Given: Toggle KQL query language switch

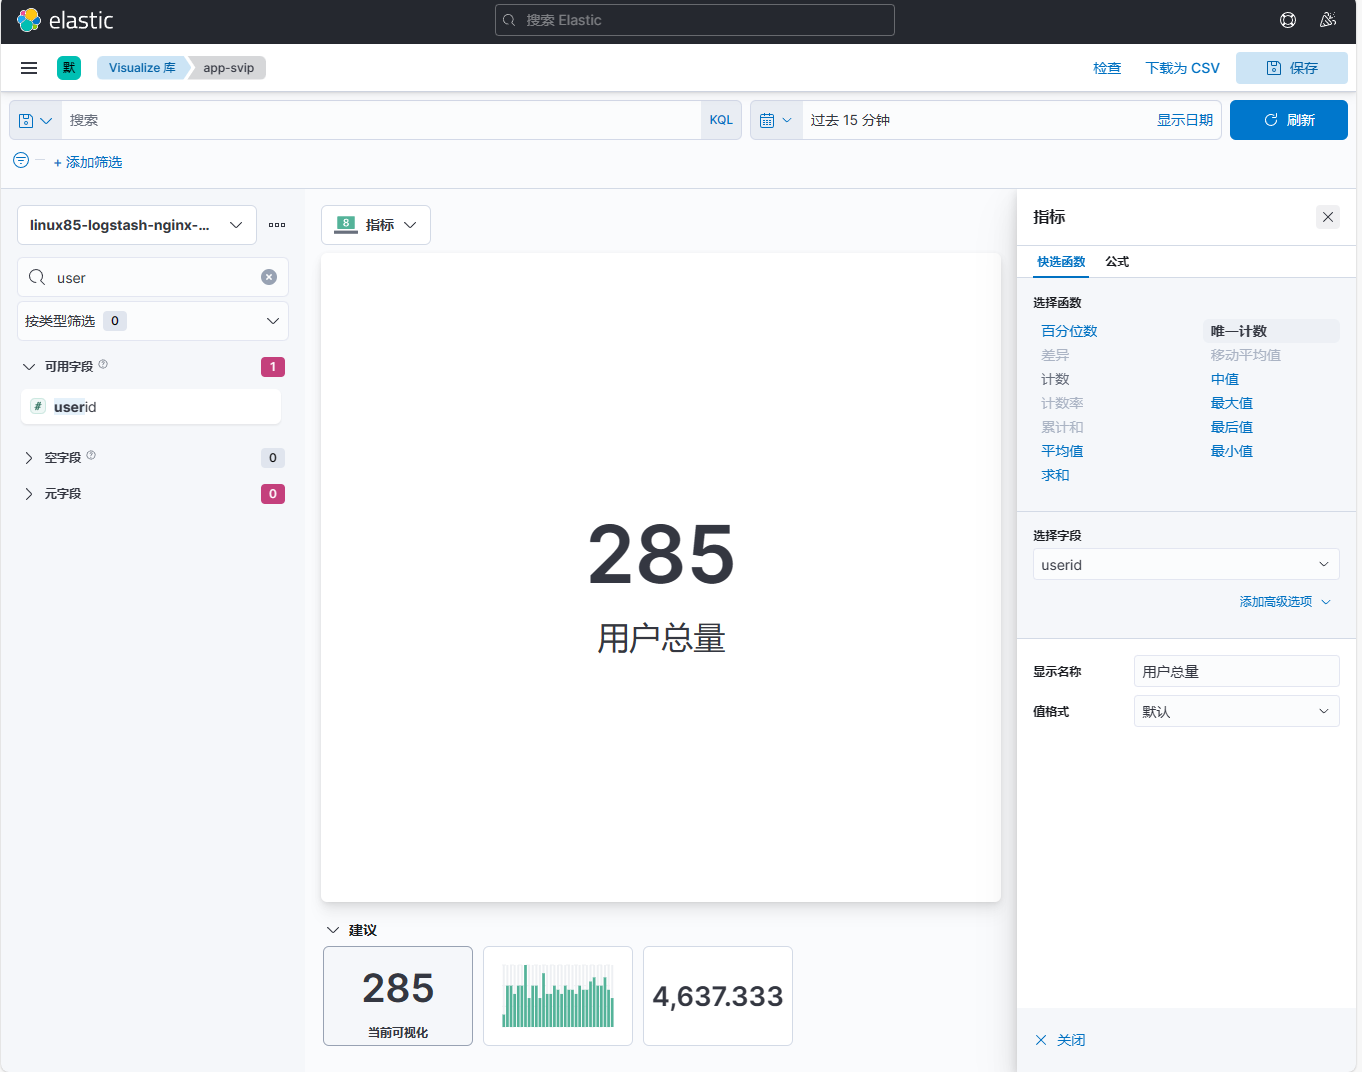Looking at the screenshot, I should click(721, 120).
